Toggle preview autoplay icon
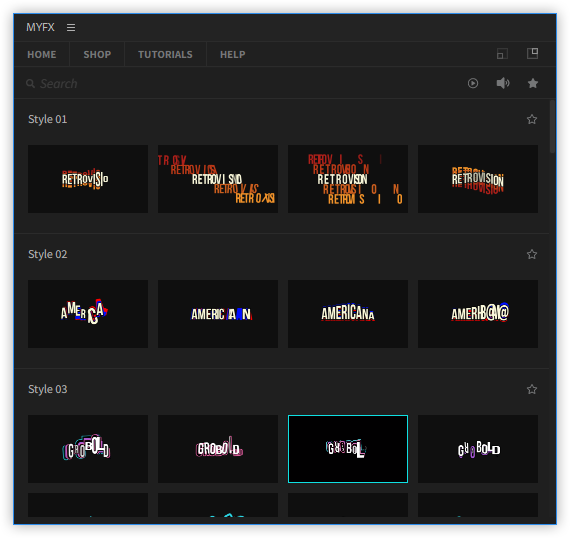This screenshot has width=570, height=538. 473,83
